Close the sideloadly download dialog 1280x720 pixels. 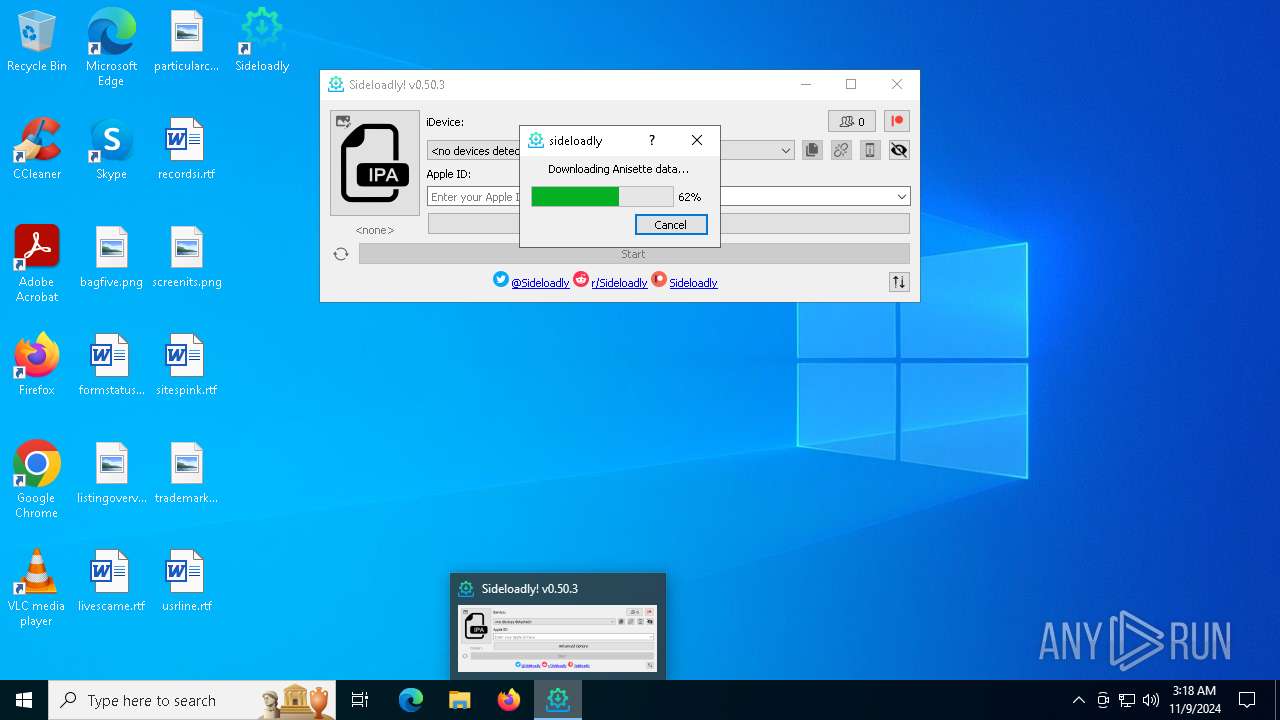(697, 140)
